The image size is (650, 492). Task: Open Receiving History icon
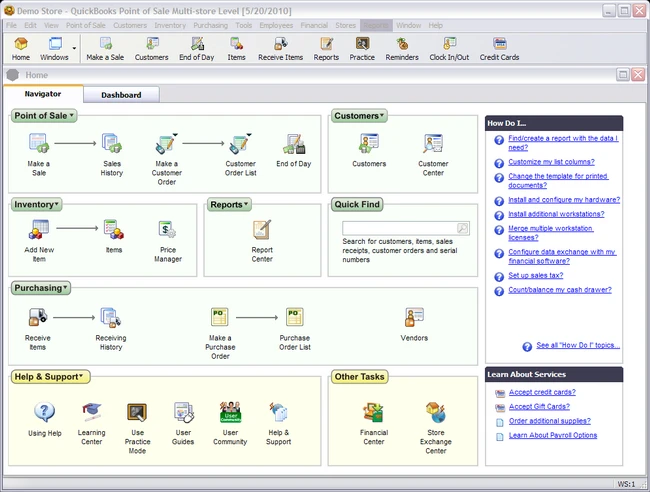(x=111, y=317)
